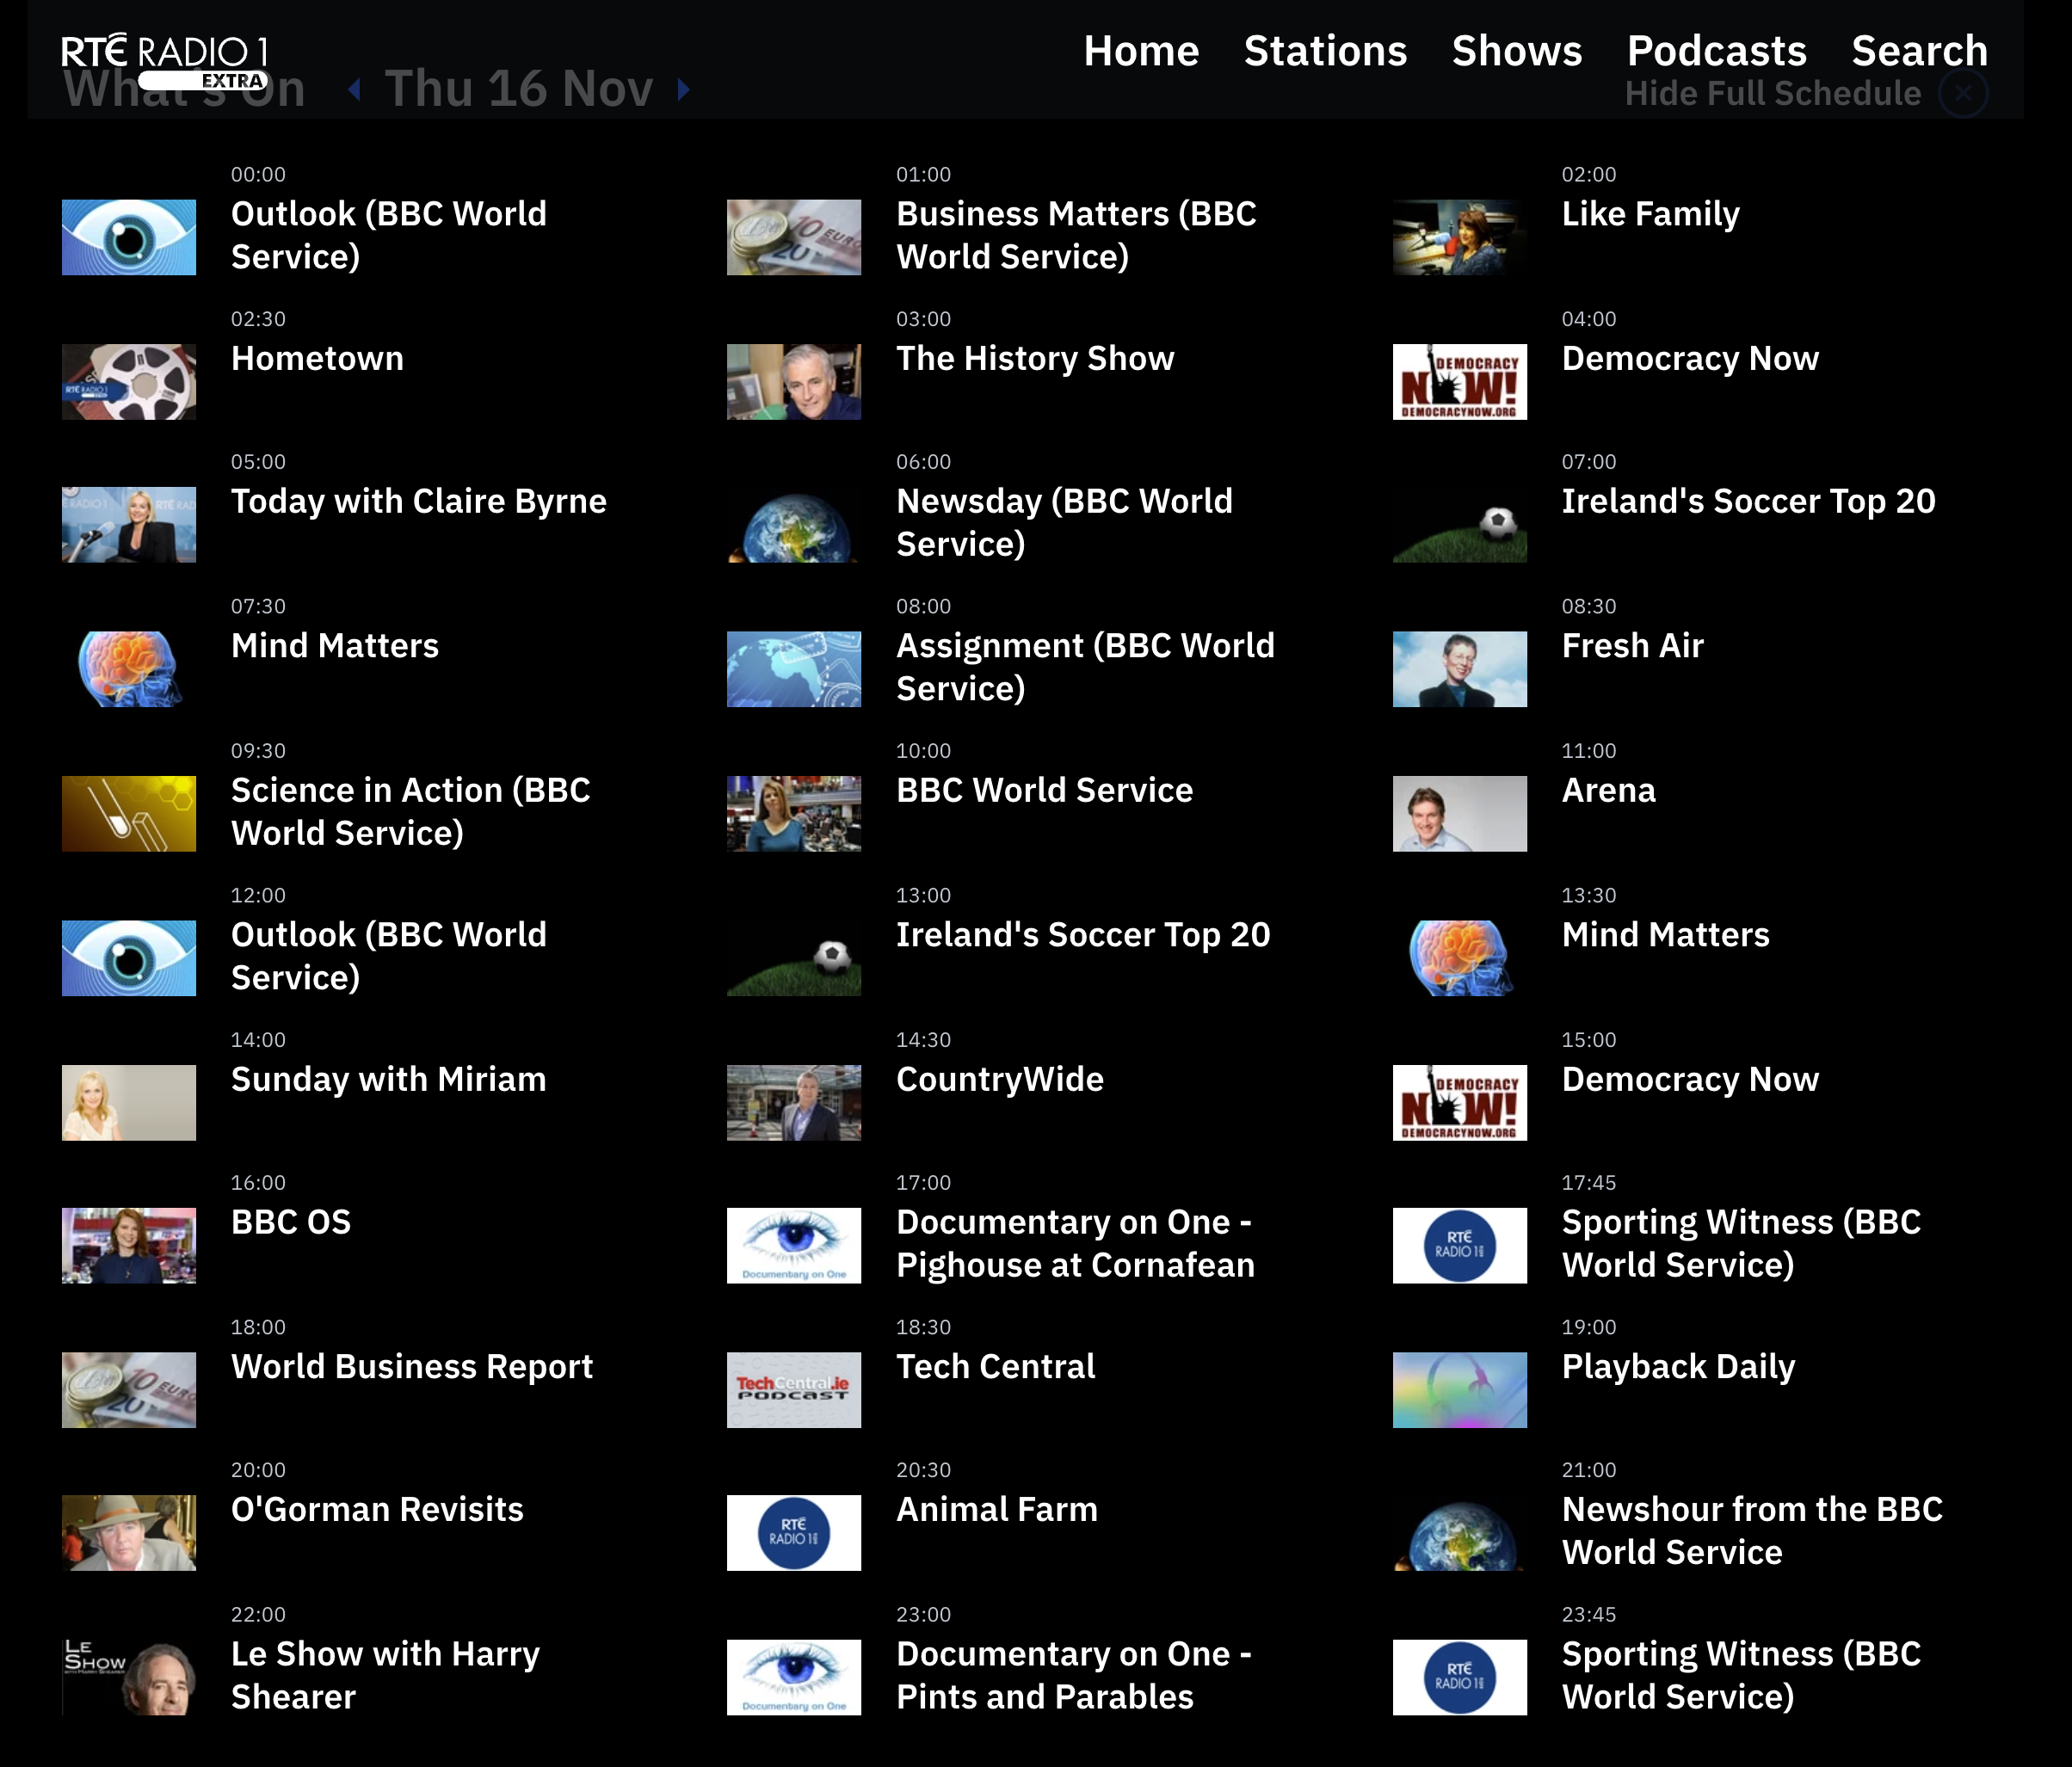Viewport: 2072px width, 1767px height.
Task: Open Pighouse at Cornafean eye thumbnail
Action: click(x=794, y=1246)
